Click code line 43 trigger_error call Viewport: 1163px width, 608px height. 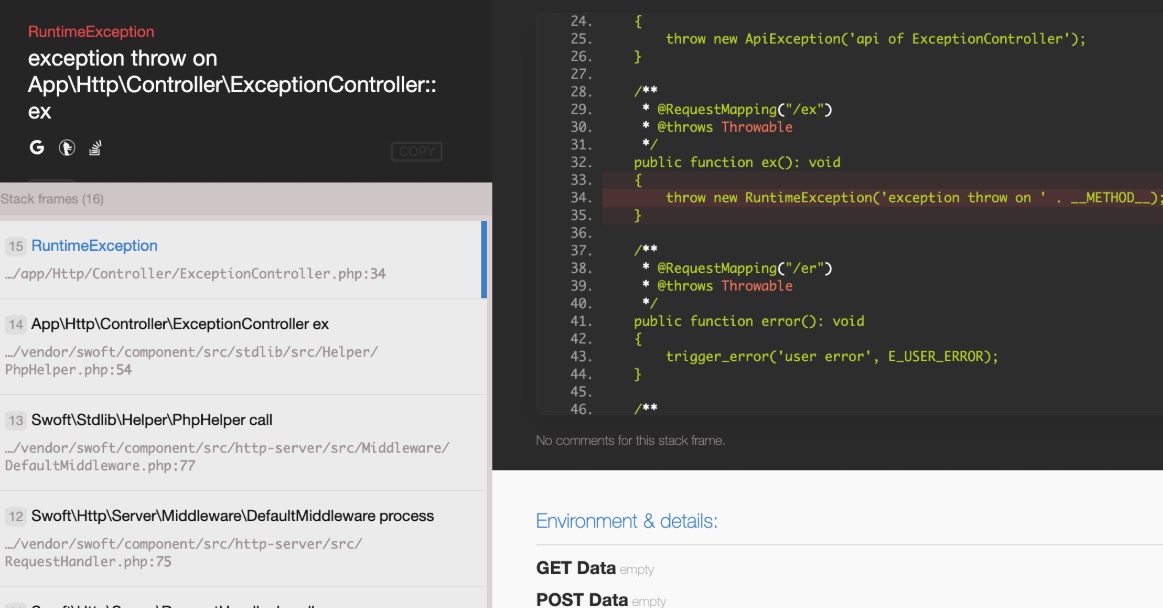831,356
